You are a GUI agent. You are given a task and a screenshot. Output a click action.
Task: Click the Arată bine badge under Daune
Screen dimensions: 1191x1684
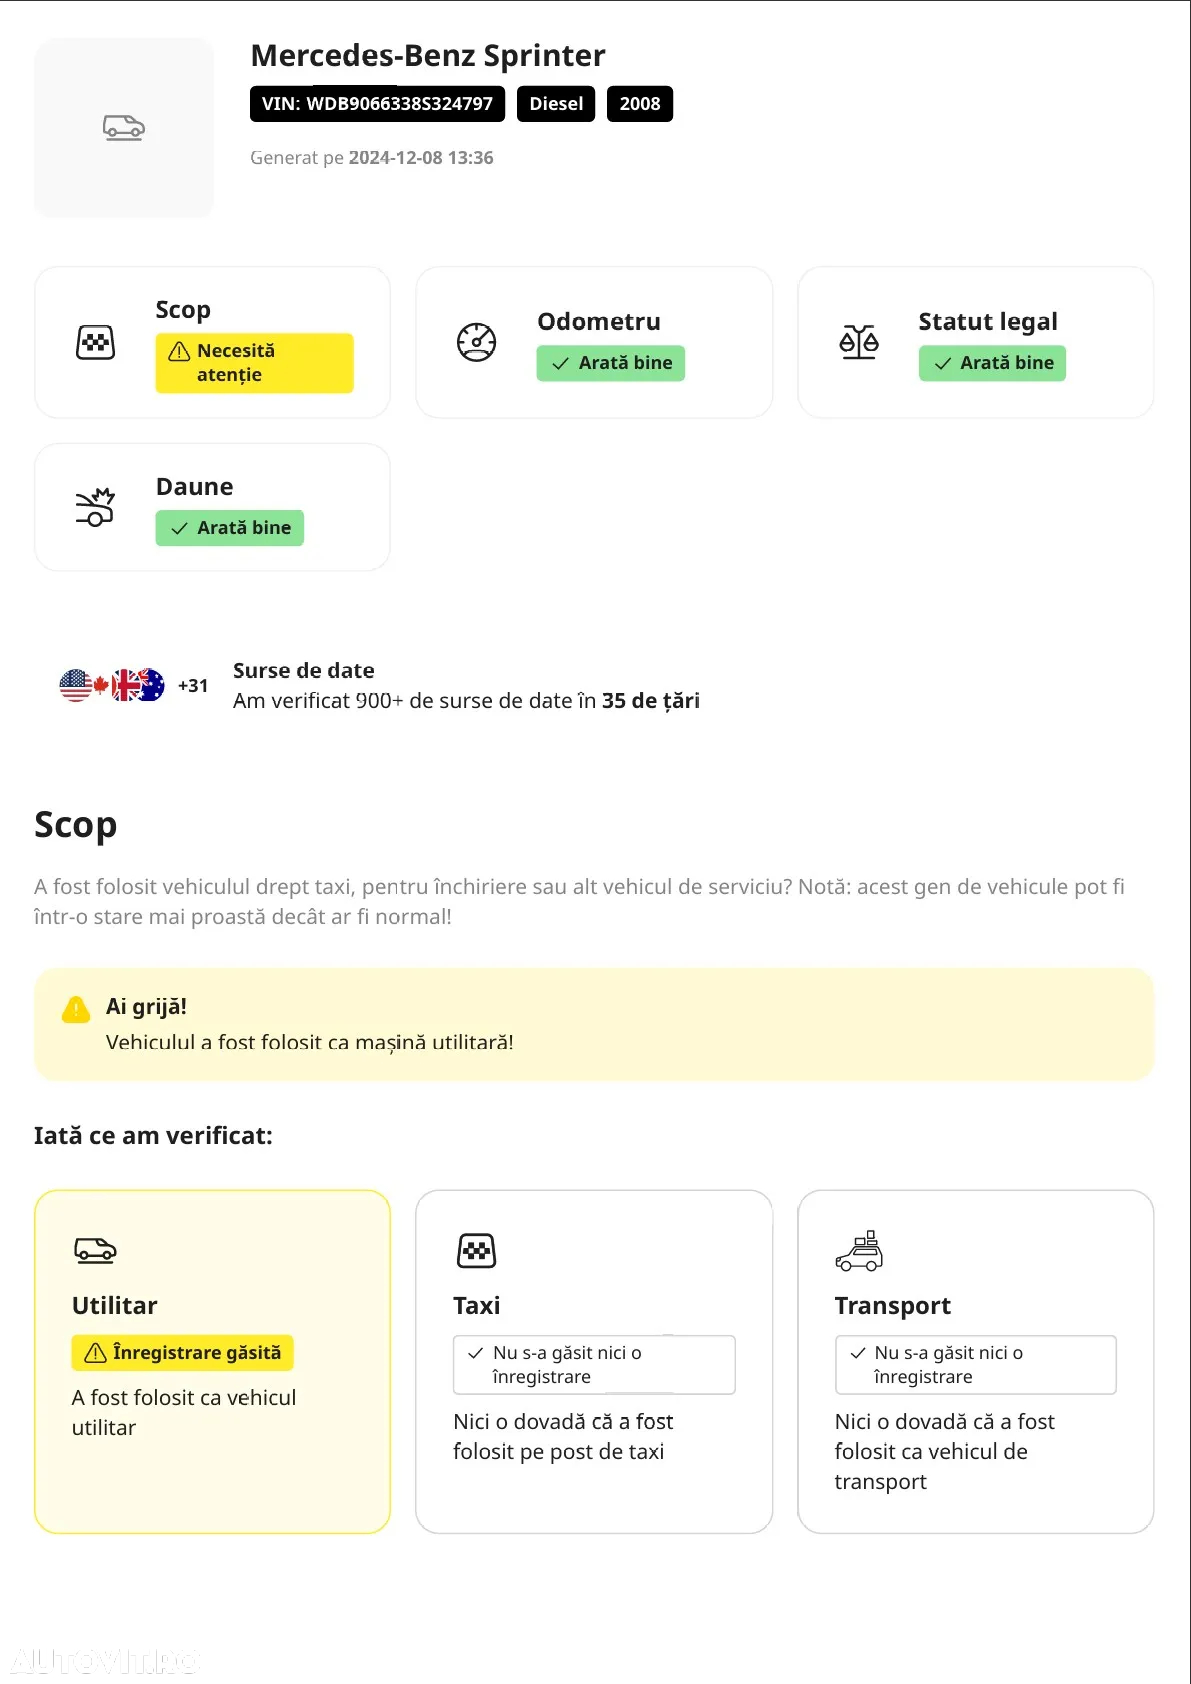tap(229, 528)
